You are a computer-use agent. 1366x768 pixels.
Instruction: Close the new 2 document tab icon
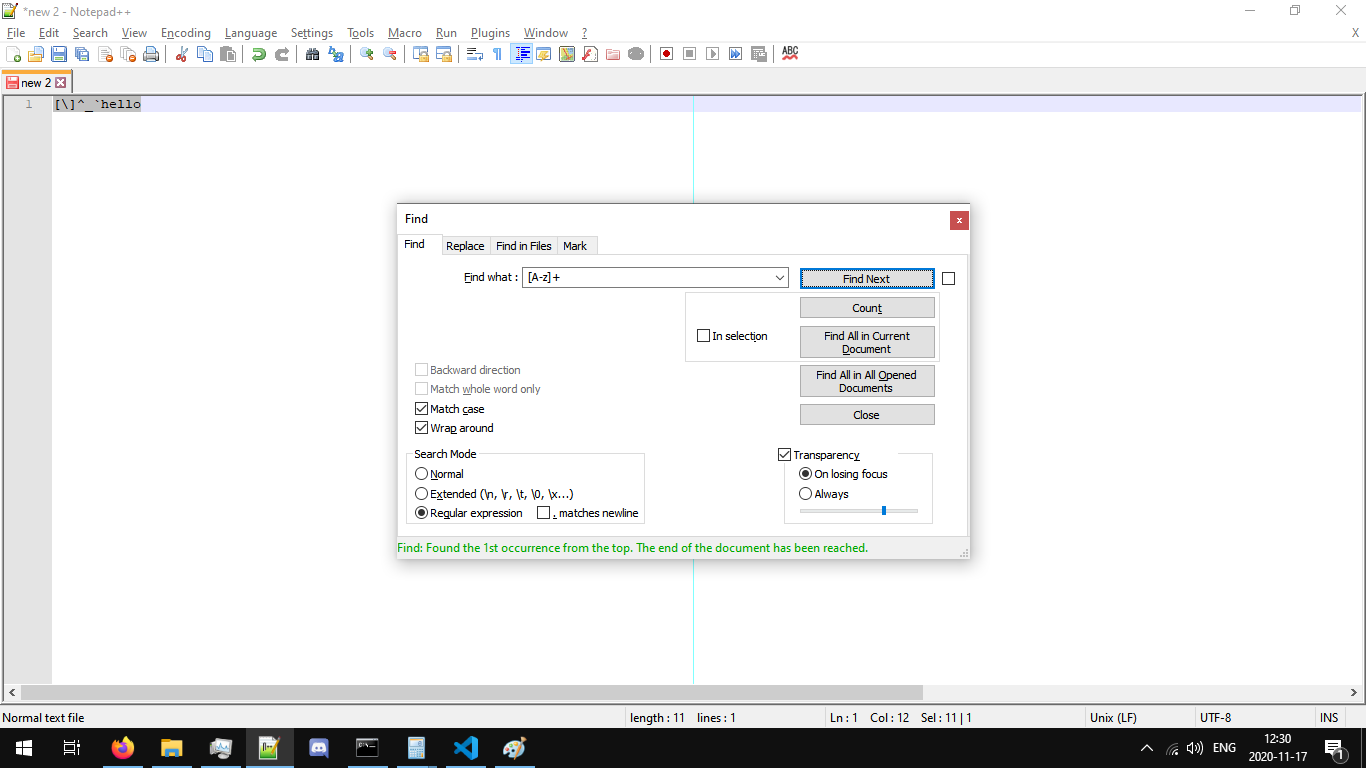pos(60,83)
